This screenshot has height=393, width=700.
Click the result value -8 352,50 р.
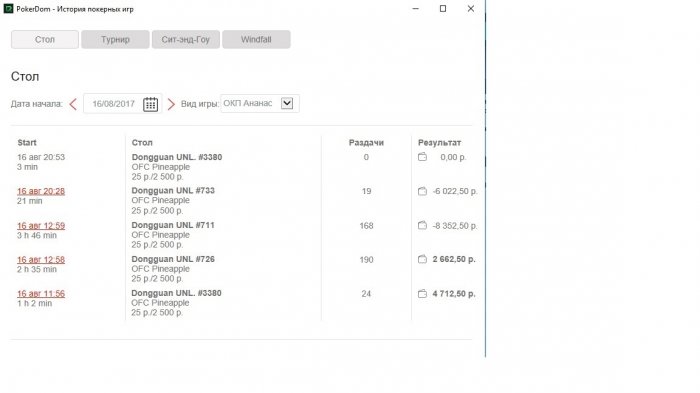click(455, 226)
